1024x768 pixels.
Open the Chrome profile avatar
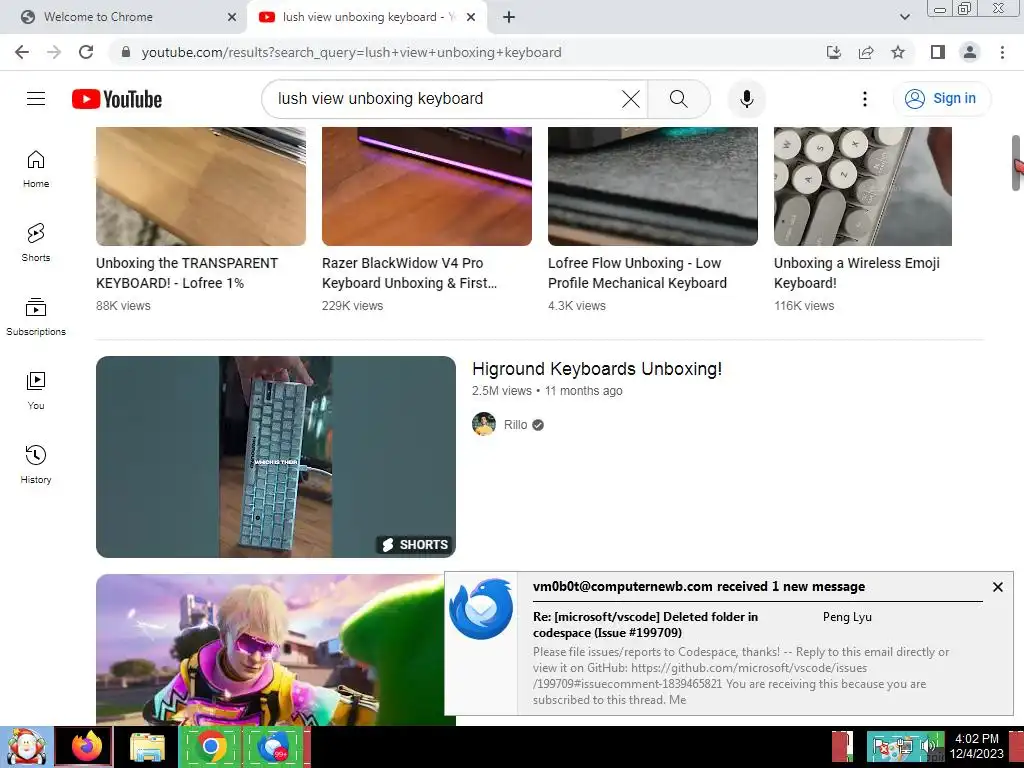point(970,52)
